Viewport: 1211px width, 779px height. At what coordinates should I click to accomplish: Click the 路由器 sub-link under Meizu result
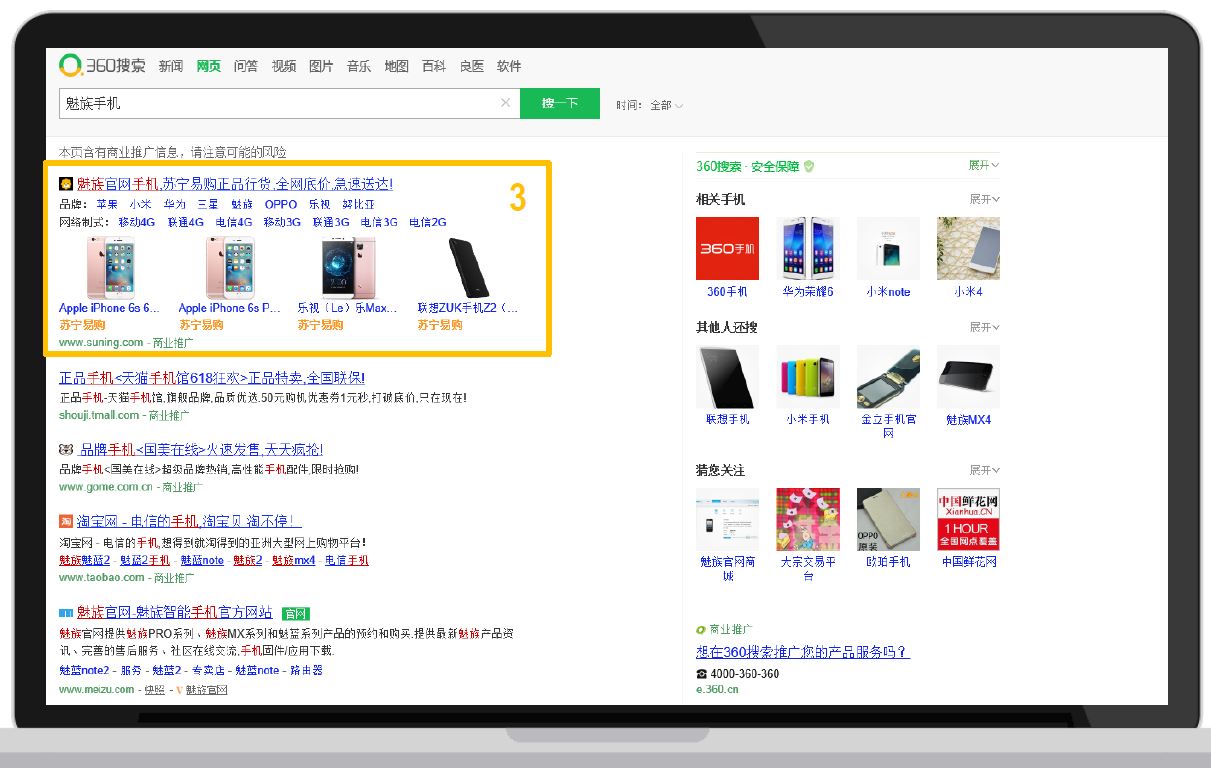[x=306, y=670]
